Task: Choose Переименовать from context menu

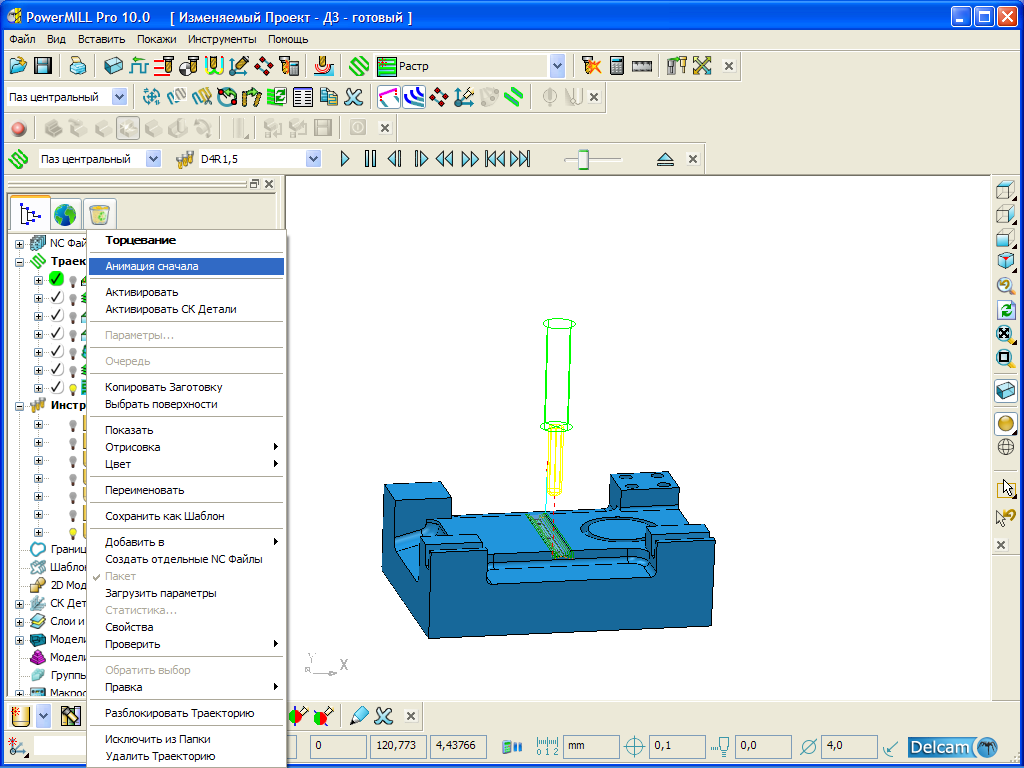Action: [x=186, y=490]
